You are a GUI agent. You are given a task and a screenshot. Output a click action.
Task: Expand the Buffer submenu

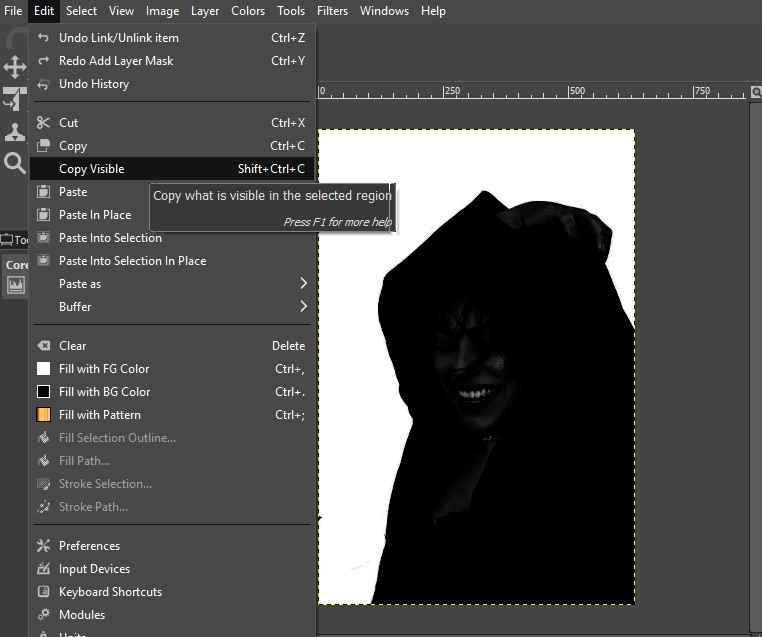pos(172,307)
